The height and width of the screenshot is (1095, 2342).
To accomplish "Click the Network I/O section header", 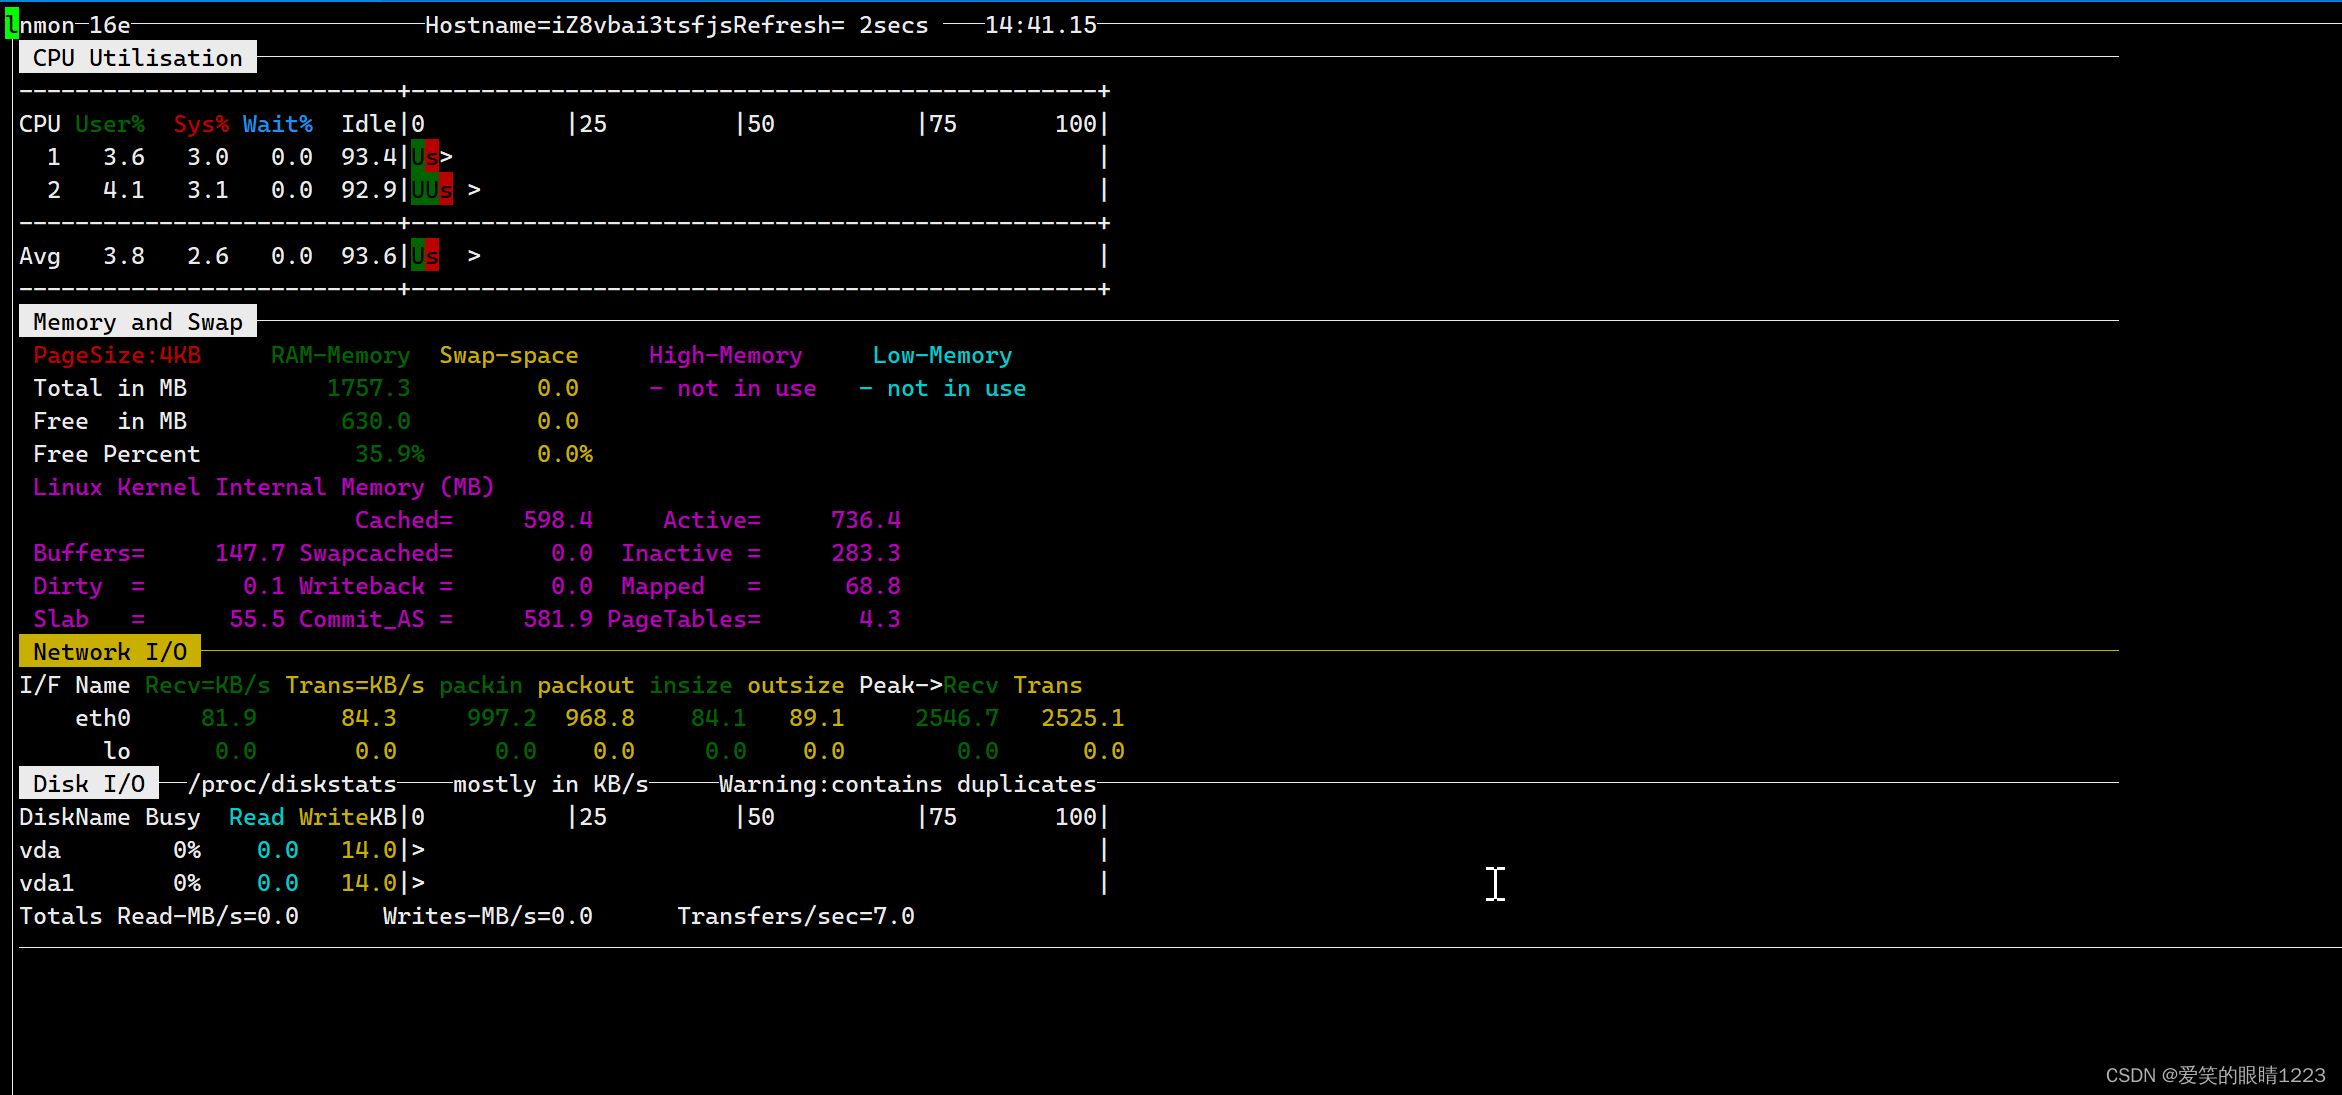I will [109, 652].
